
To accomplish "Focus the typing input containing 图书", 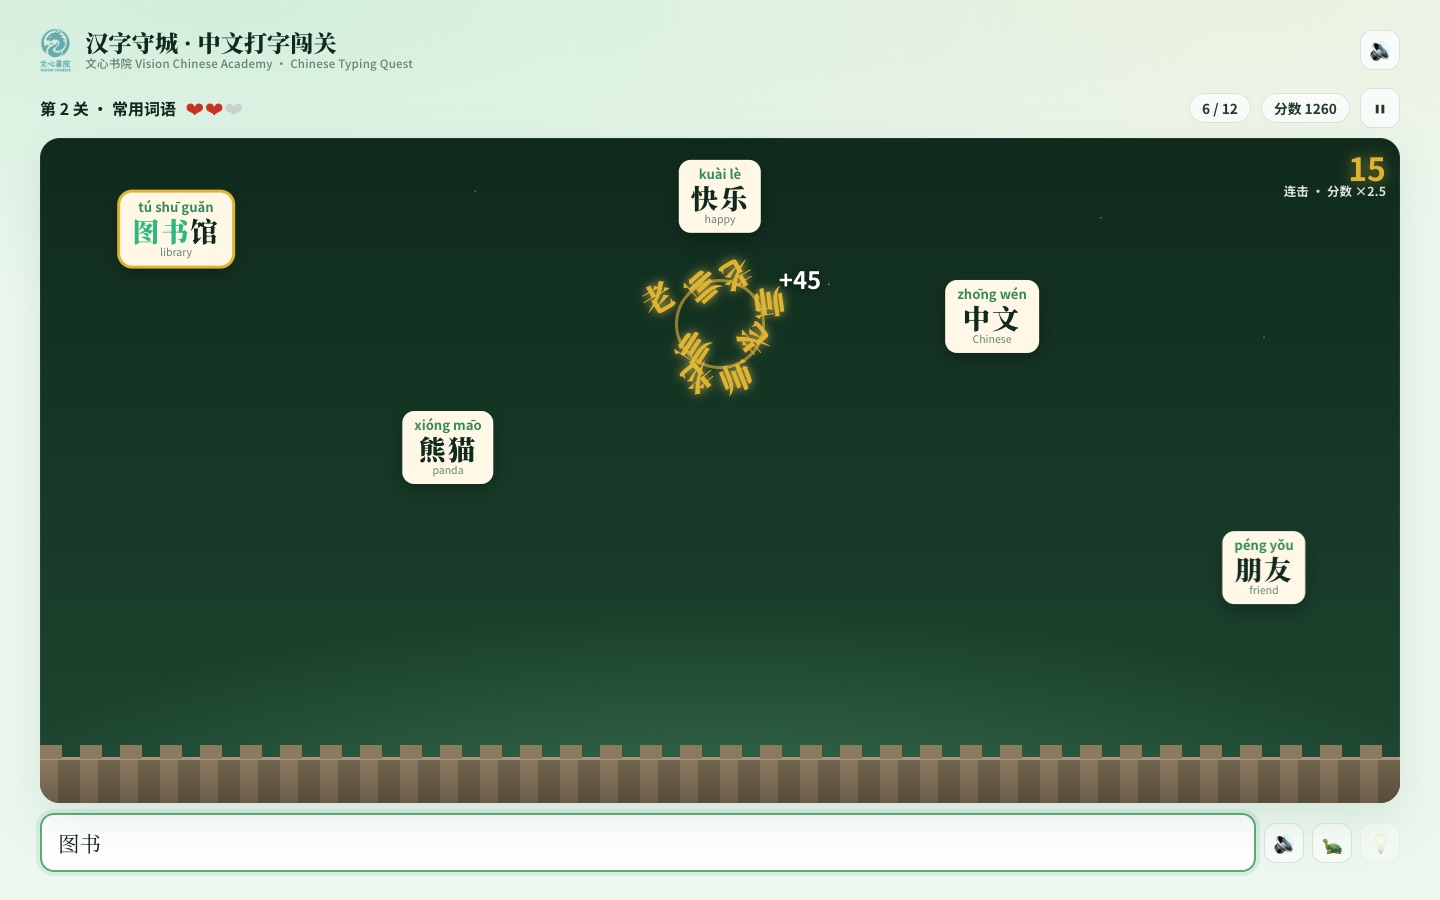I will click(648, 843).
